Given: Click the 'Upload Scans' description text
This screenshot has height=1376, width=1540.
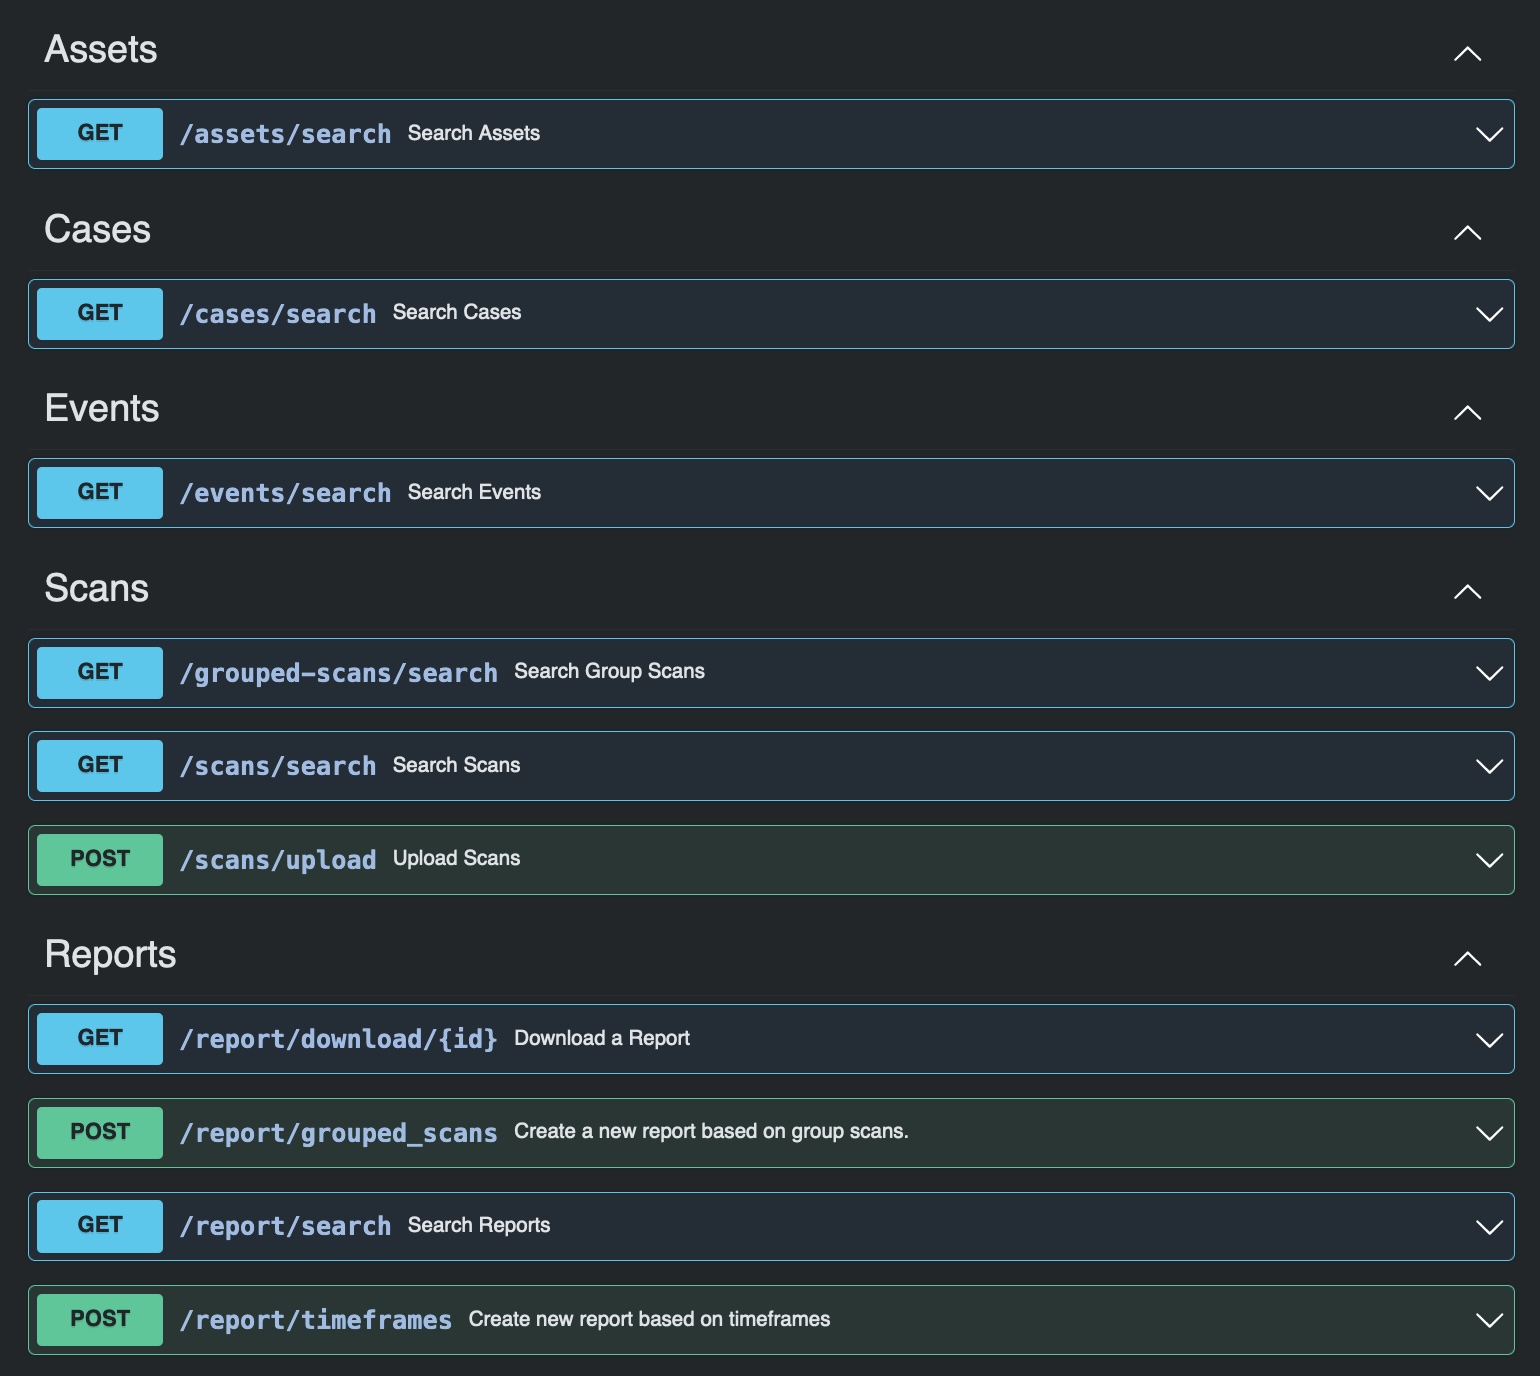Looking at the screenshot, I should pyautogui.click(x=456, y=859).
